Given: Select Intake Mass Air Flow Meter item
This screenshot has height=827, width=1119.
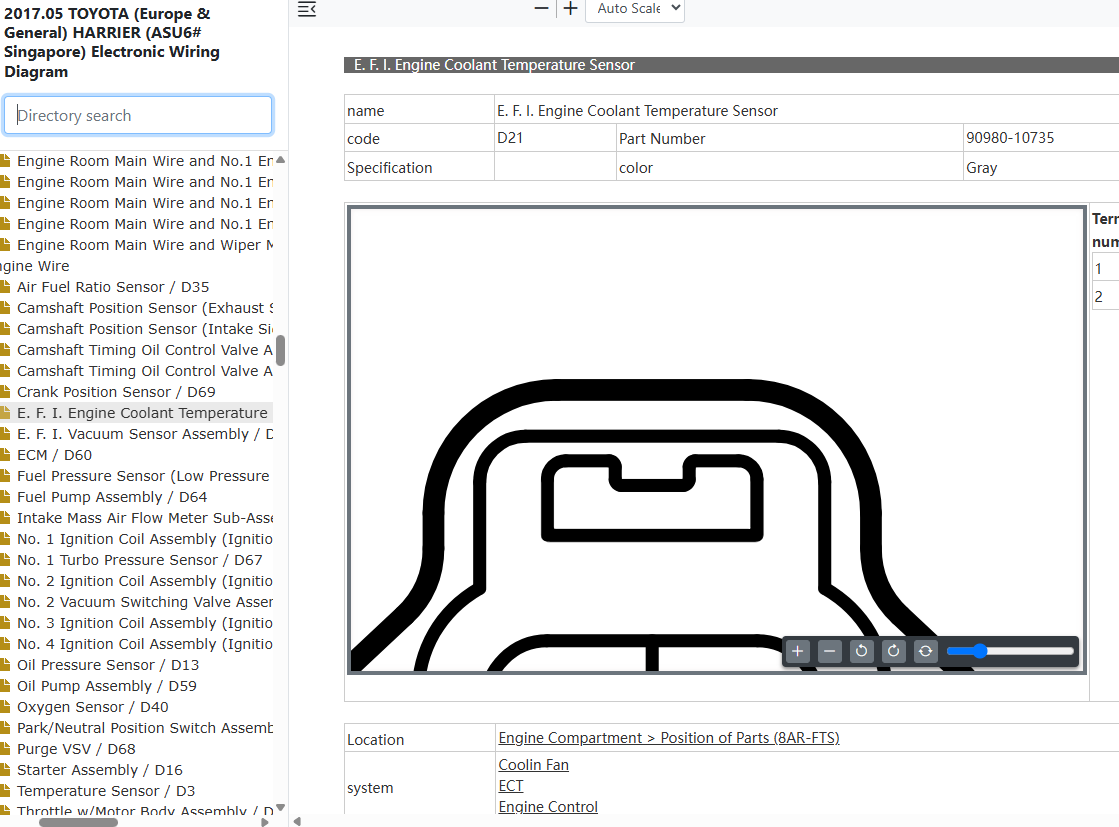Looking at the screenshot, I should [x=145, y=518].
